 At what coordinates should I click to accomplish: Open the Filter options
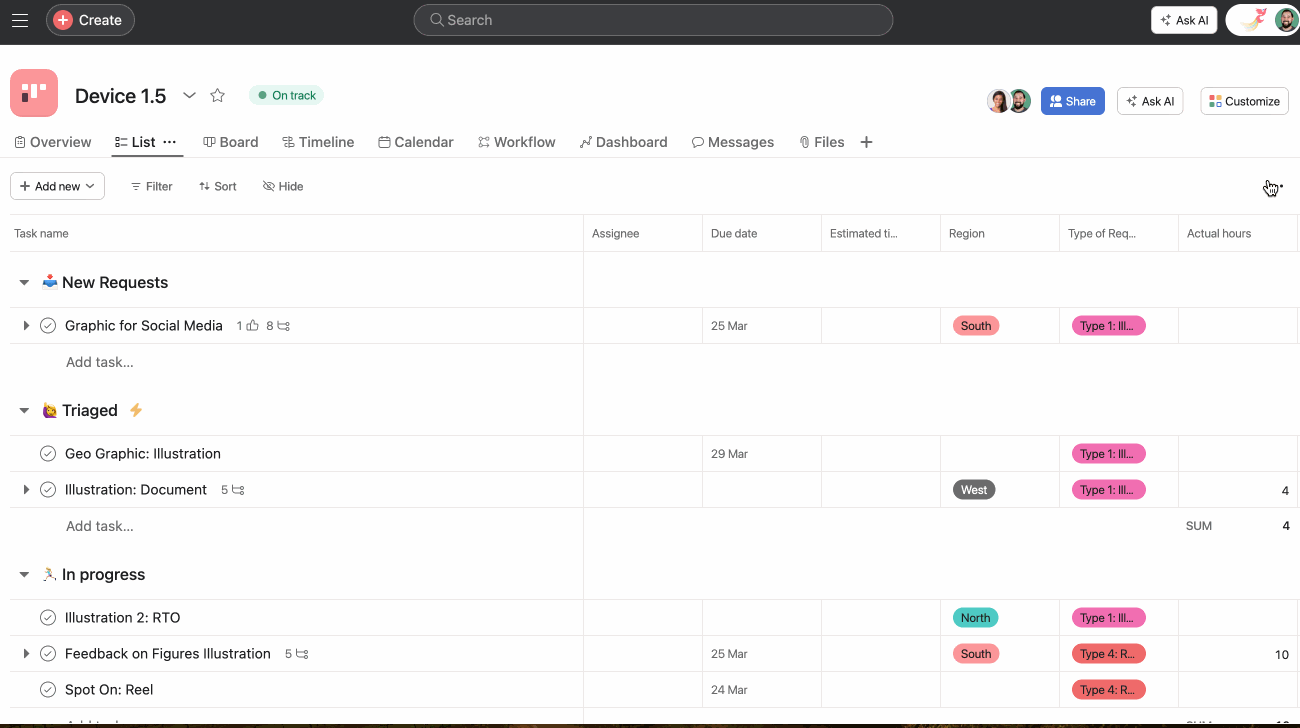coord(151,186)
